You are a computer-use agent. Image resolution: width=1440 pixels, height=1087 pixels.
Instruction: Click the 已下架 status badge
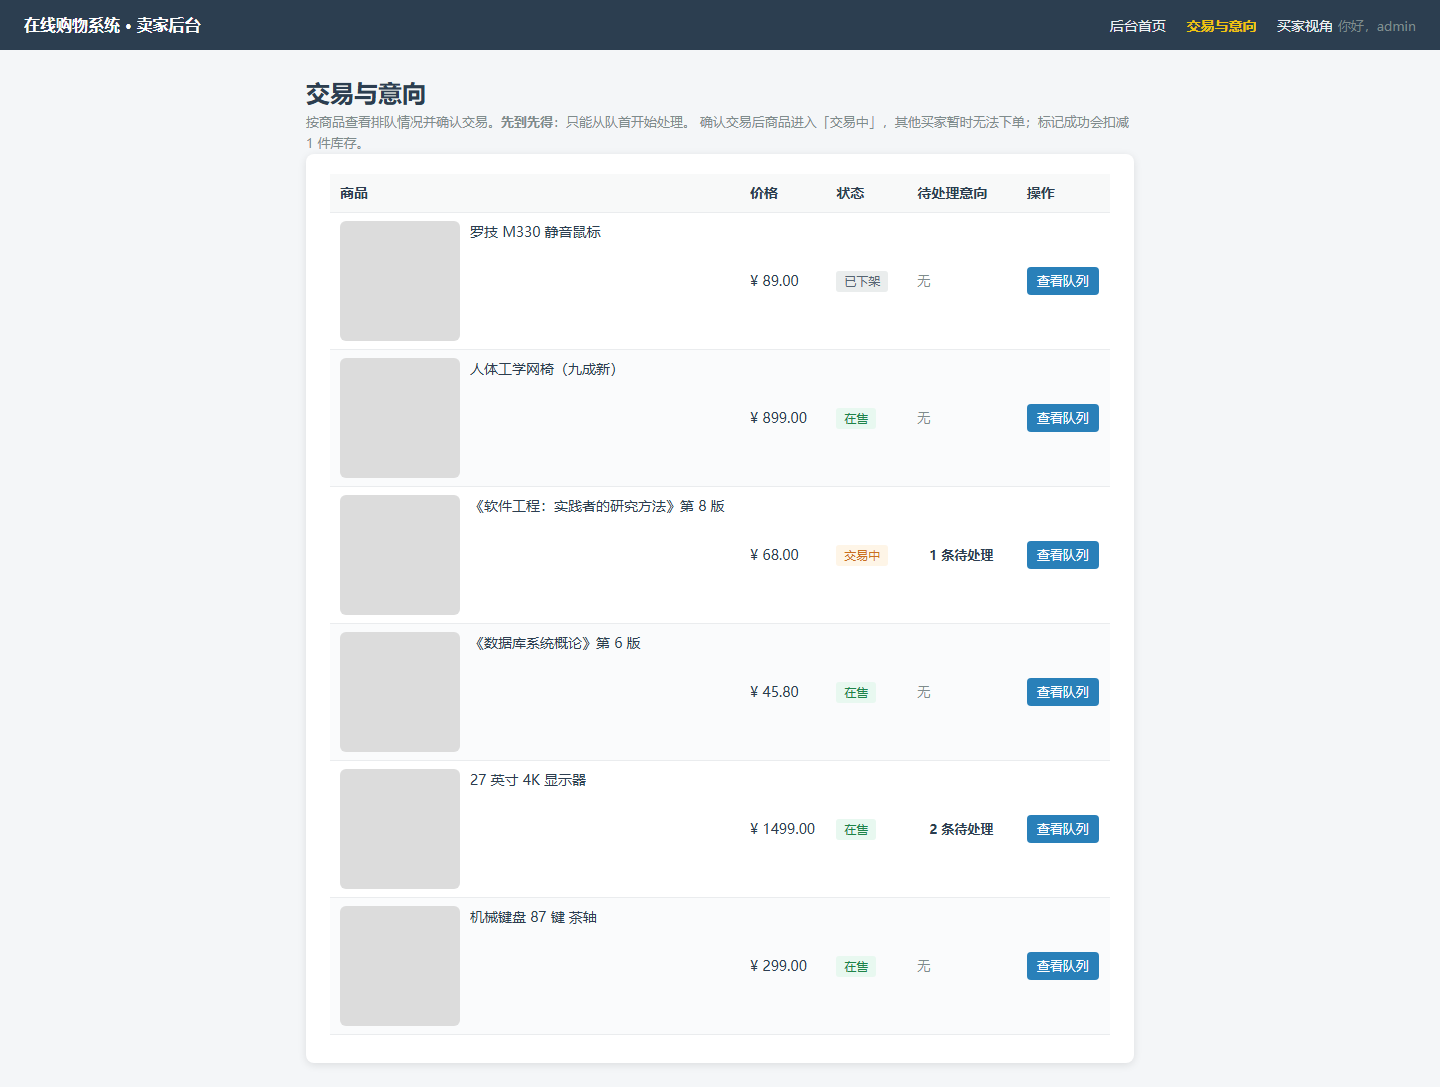(x=862, y=281)
